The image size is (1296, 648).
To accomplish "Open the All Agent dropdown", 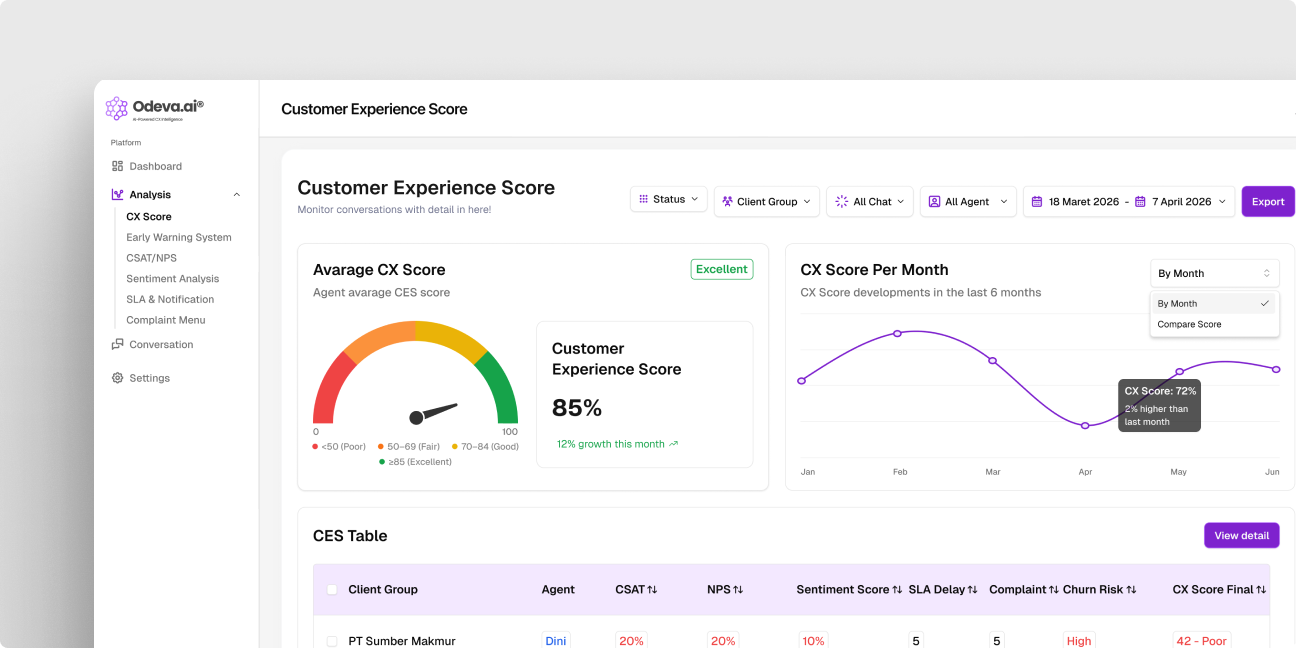I will click(x=968, y=201).
